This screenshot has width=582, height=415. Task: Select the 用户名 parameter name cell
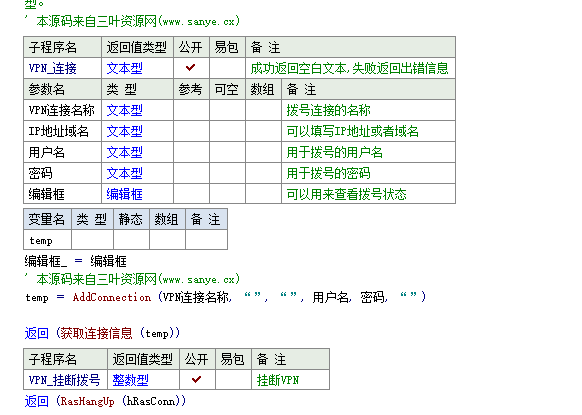click(x=62, y=152)
